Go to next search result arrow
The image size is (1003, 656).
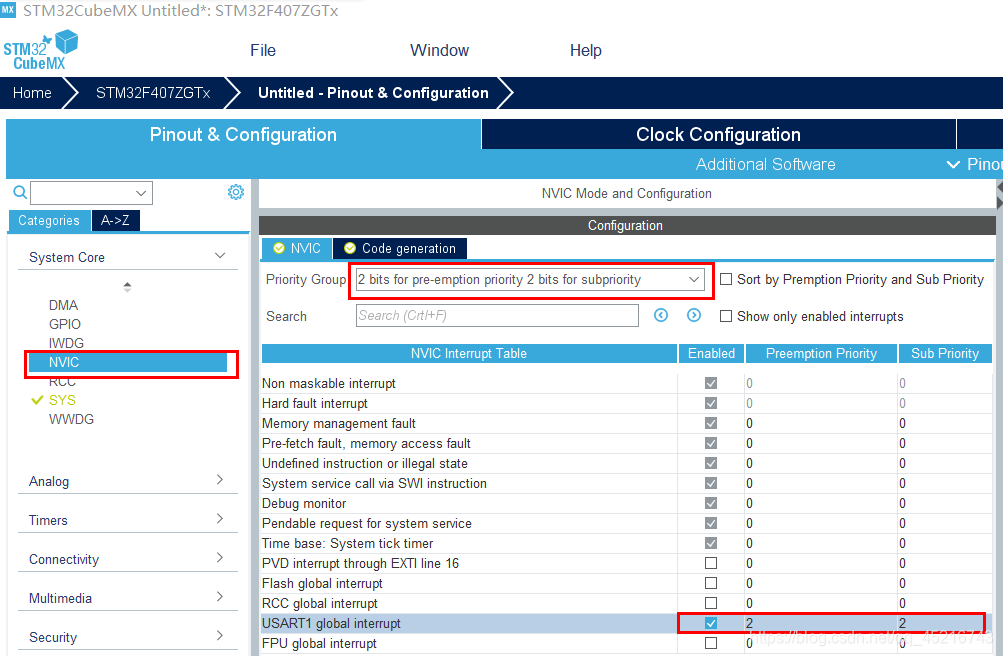tap(694, 315)
